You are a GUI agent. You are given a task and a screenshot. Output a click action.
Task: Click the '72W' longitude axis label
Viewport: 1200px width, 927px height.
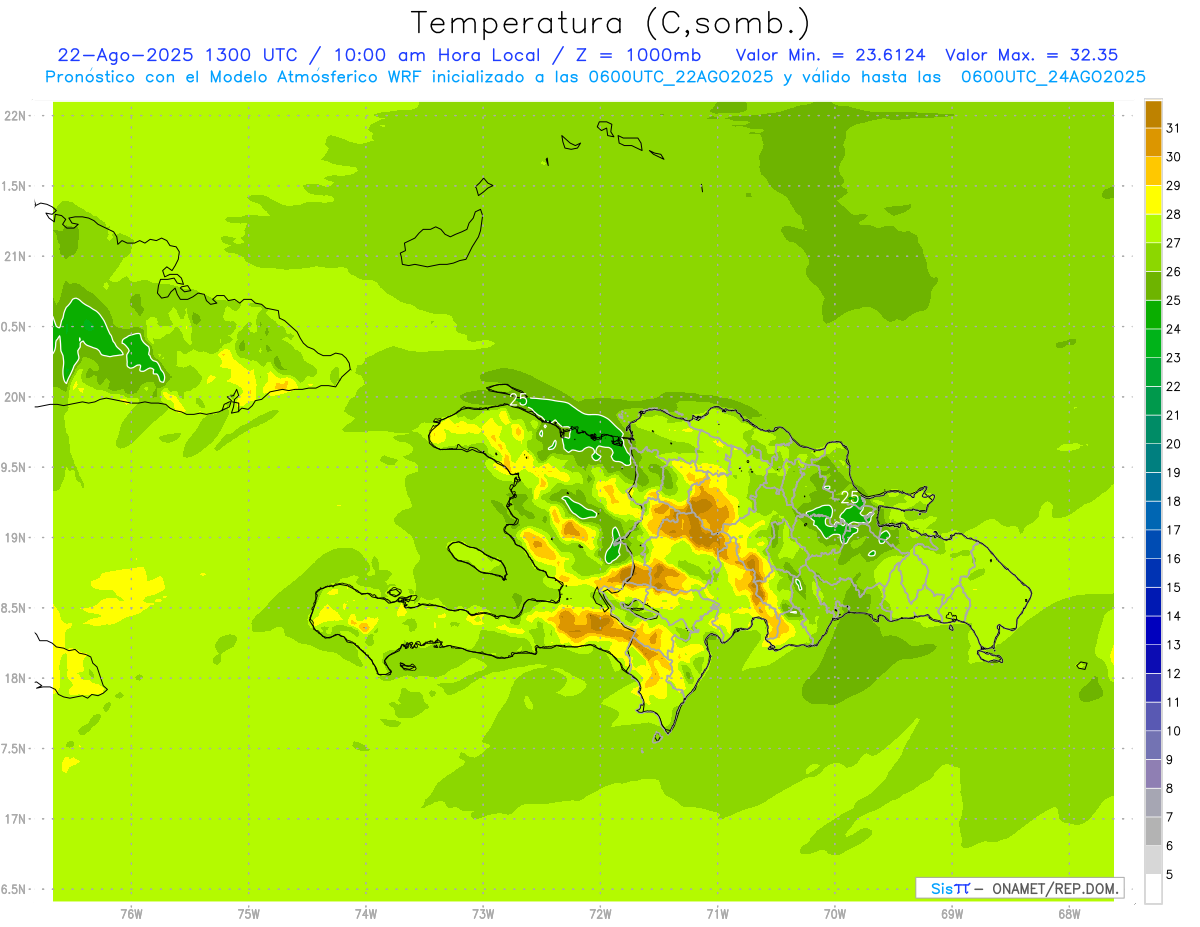[x=600, y=913]
